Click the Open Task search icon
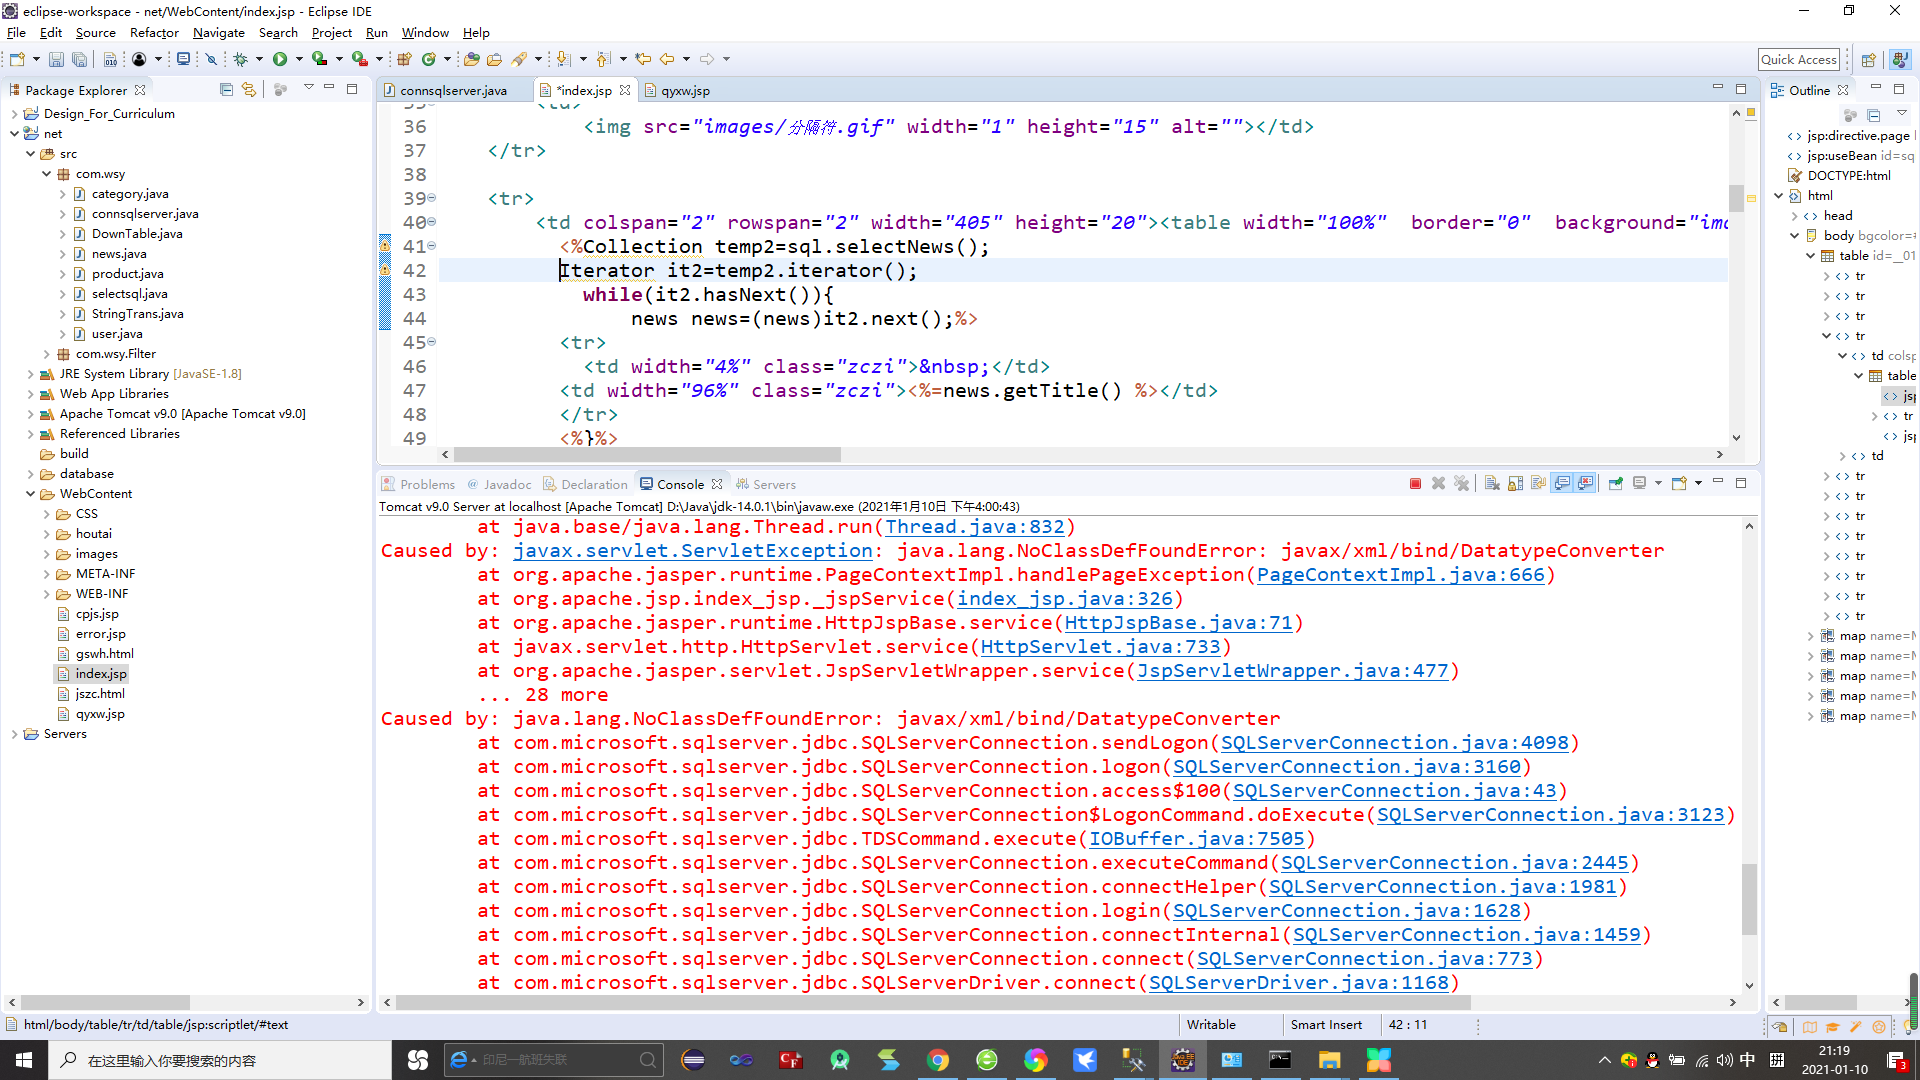 (494, 60)
